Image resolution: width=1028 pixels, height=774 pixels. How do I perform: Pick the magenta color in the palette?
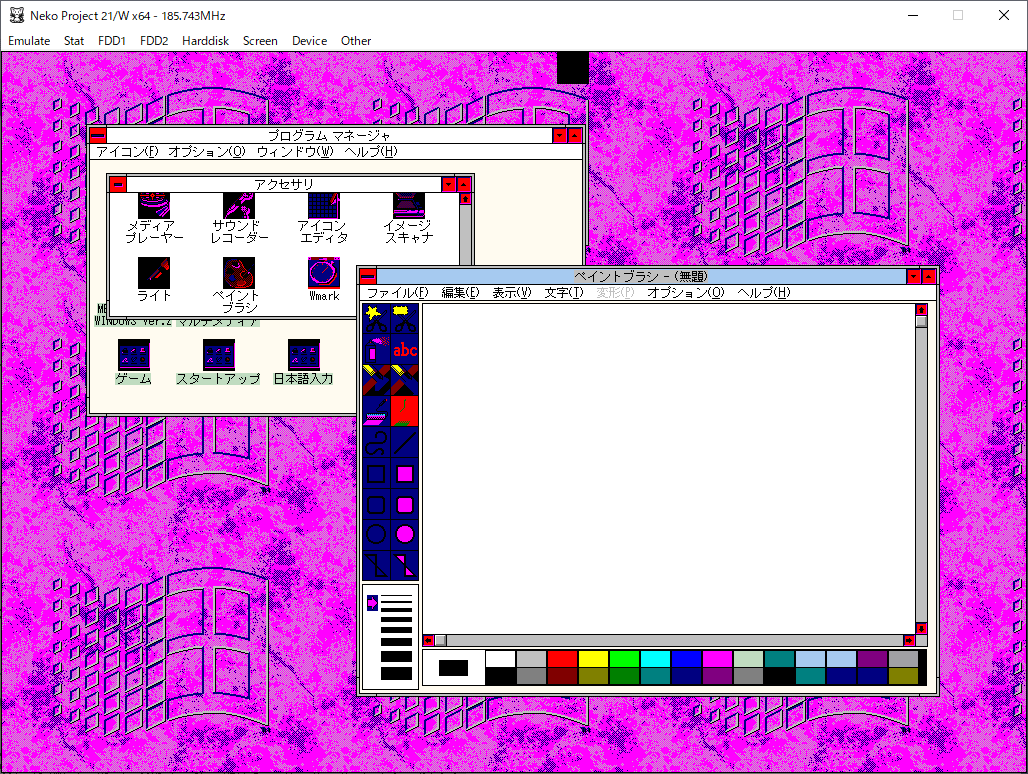[x=717, y=659]
